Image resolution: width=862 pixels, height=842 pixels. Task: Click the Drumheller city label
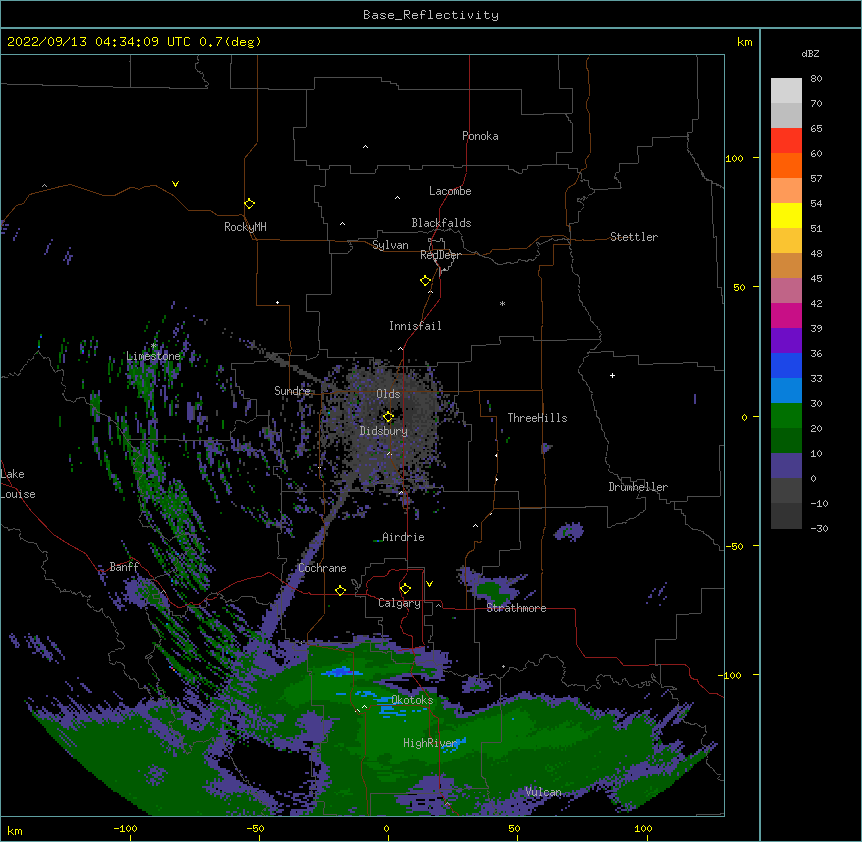(638, 487)
